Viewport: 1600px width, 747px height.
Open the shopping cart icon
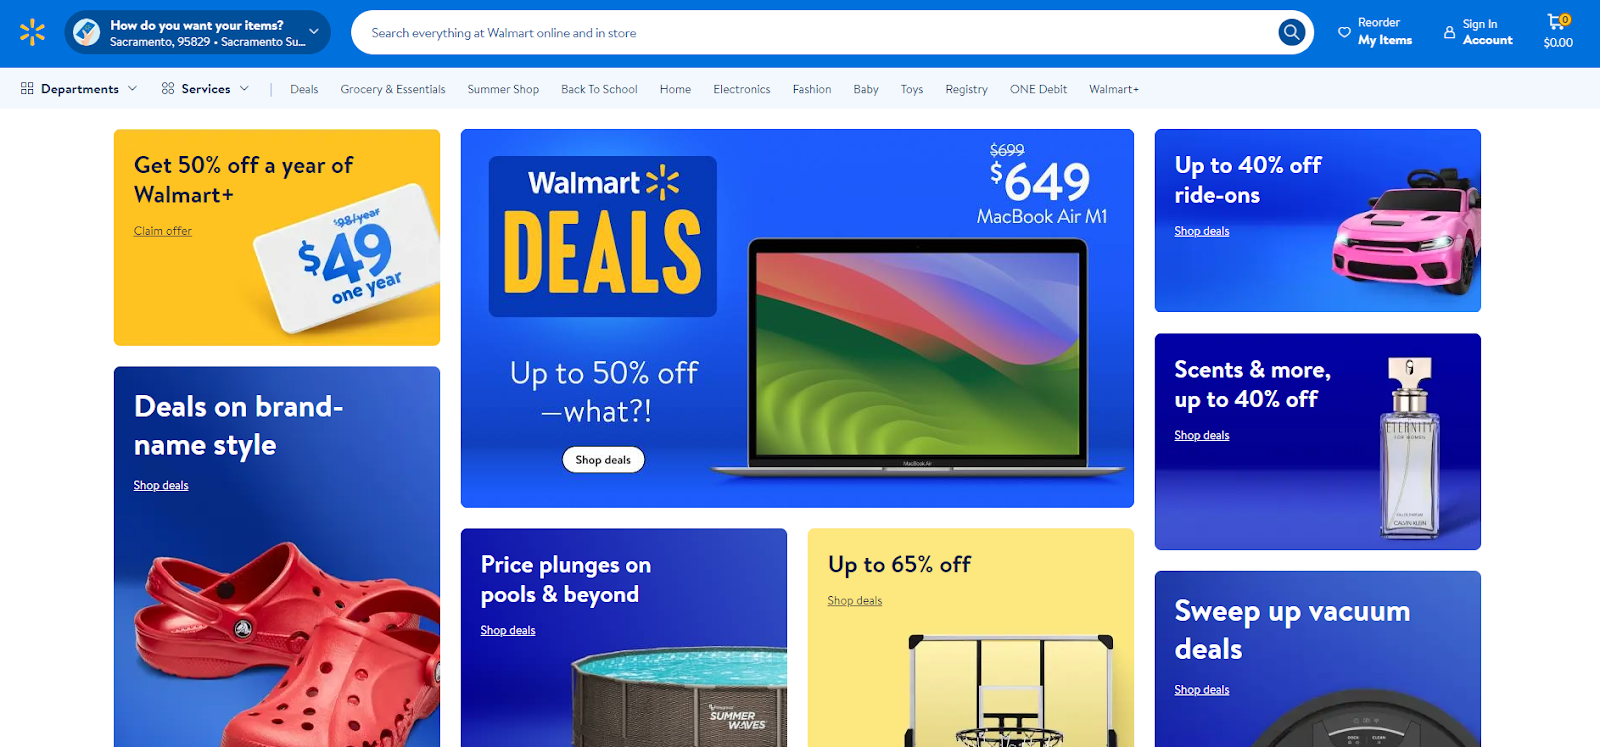(1557, 22)
